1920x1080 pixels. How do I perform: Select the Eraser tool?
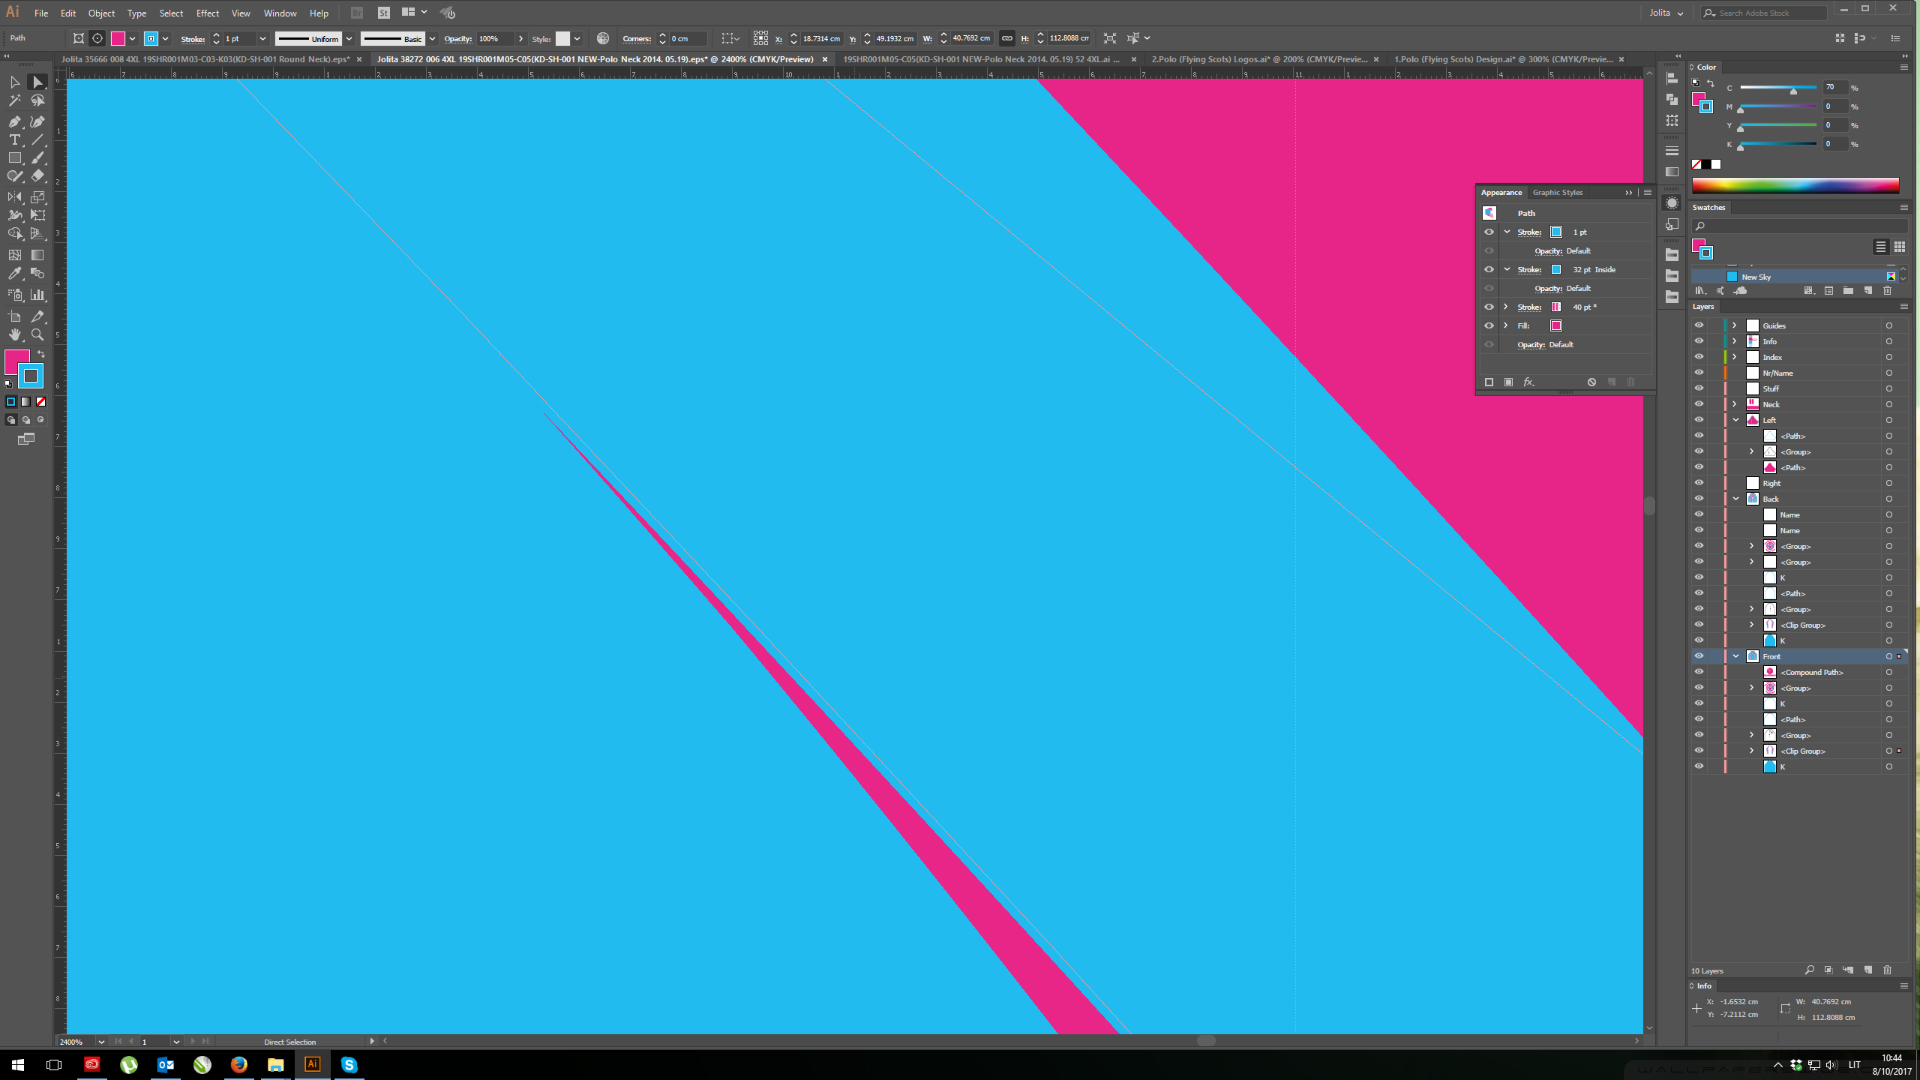[x=37, y=176]
